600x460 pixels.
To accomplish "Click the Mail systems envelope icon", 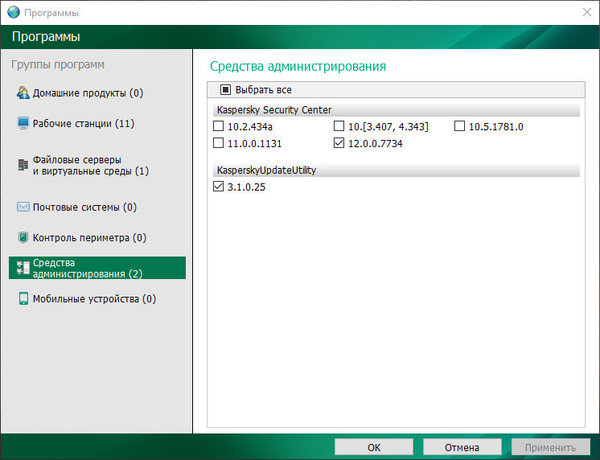I will pos(23,207).
